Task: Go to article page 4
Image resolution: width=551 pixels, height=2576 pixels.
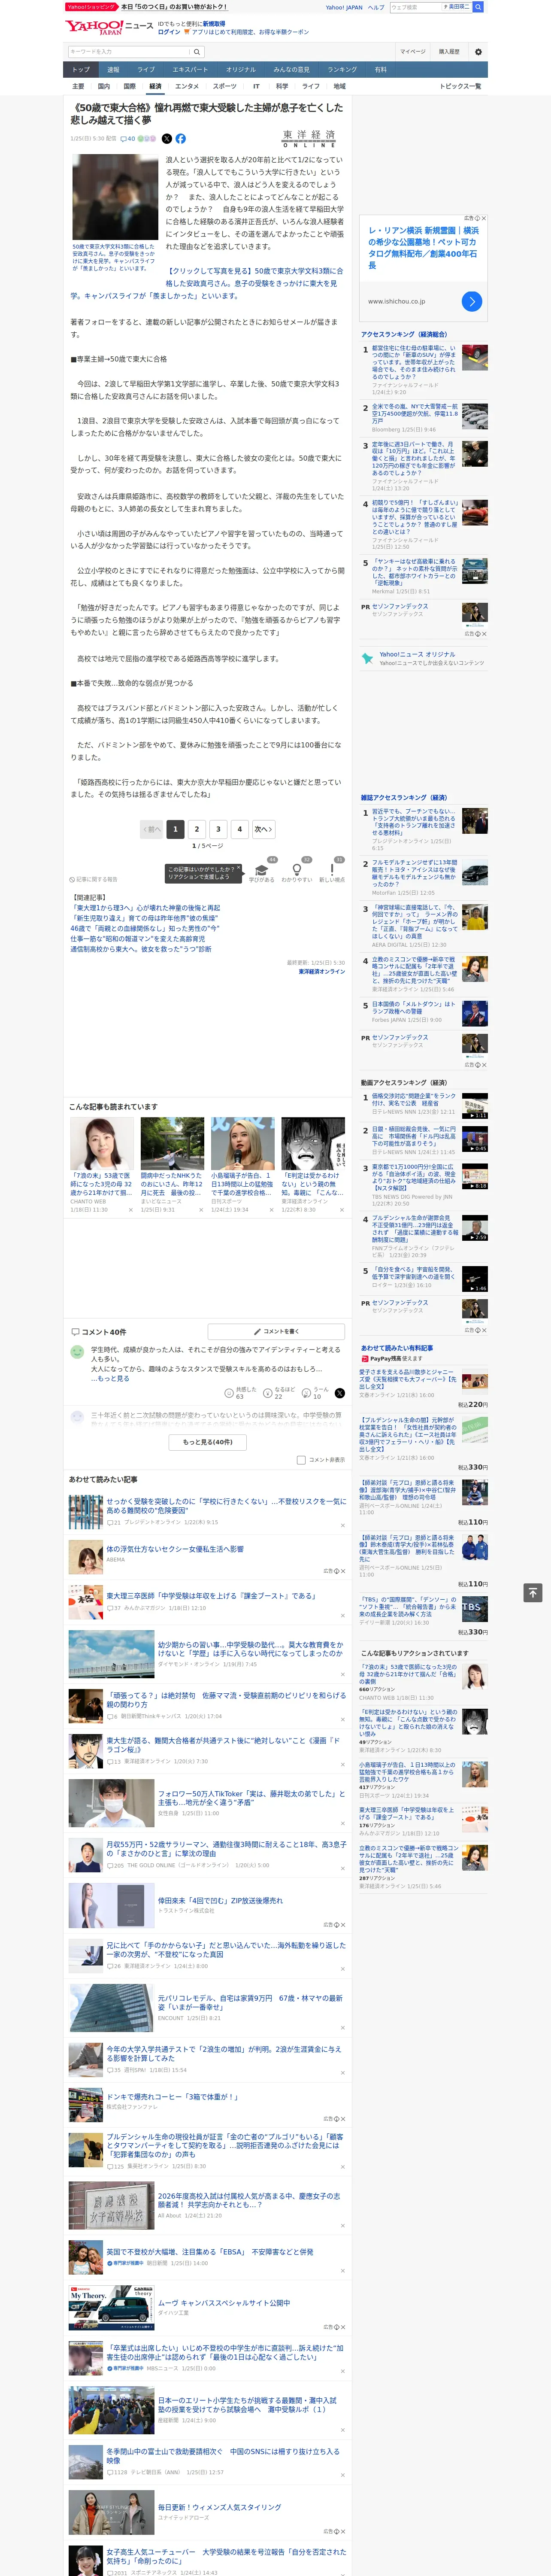Action: click(x=239, y=828)
